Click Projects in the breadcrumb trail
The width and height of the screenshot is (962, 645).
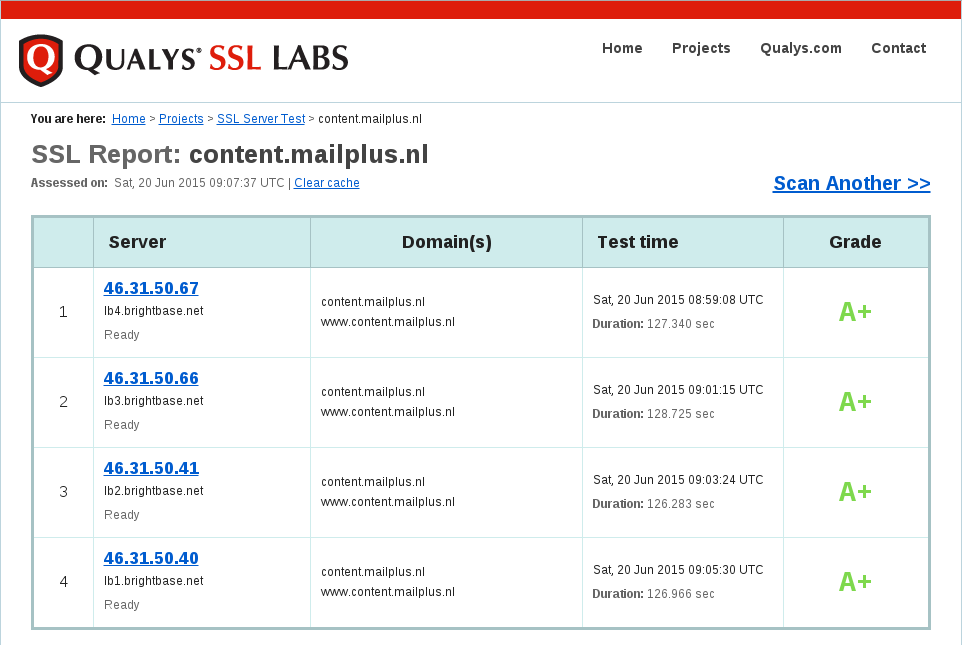click(x=180, y=118)
